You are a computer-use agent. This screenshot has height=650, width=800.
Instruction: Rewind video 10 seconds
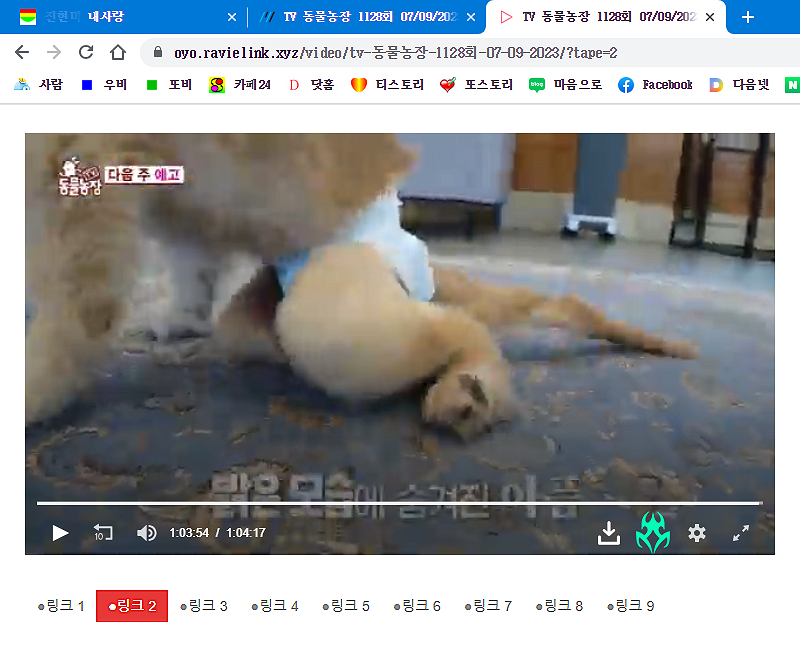coord(103,533)
